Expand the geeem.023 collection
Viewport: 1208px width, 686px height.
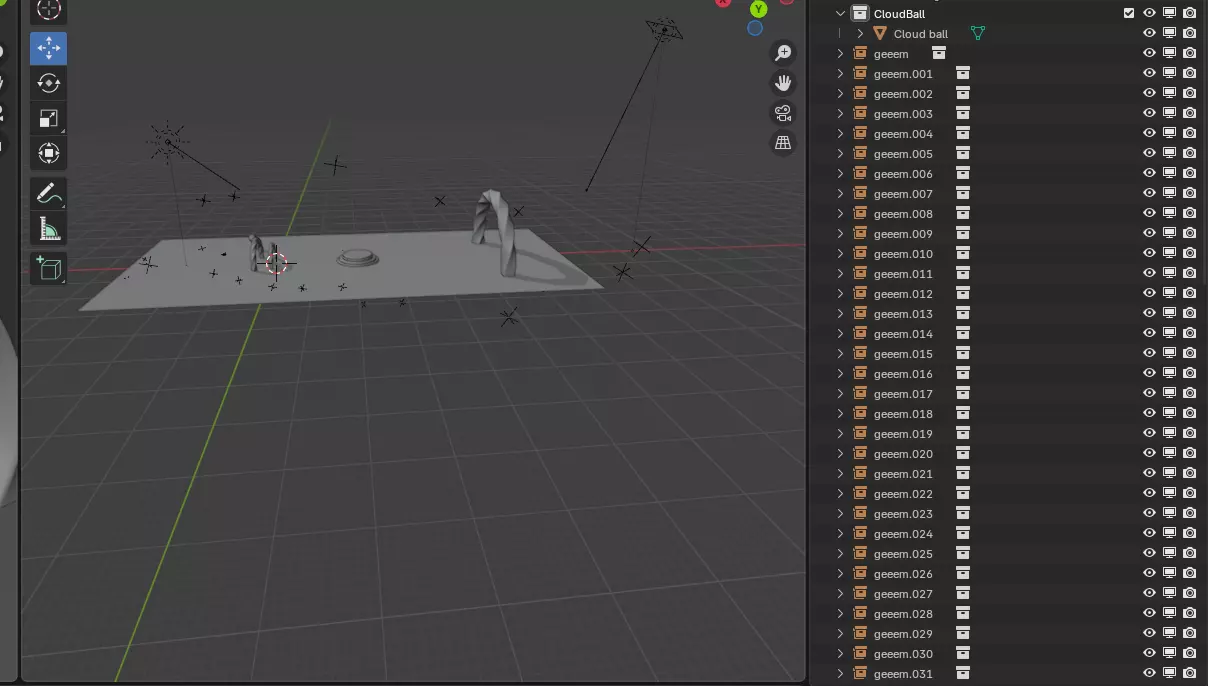[840, 514]
